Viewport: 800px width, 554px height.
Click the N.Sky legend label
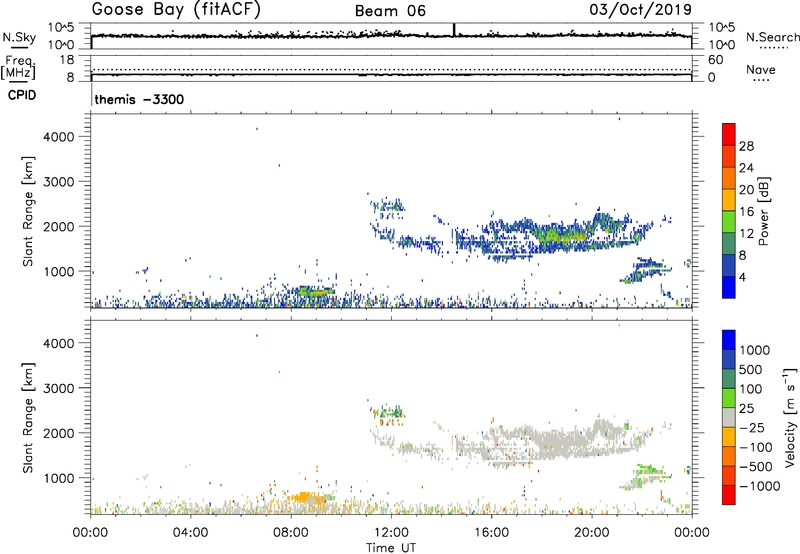click(19, 37)
